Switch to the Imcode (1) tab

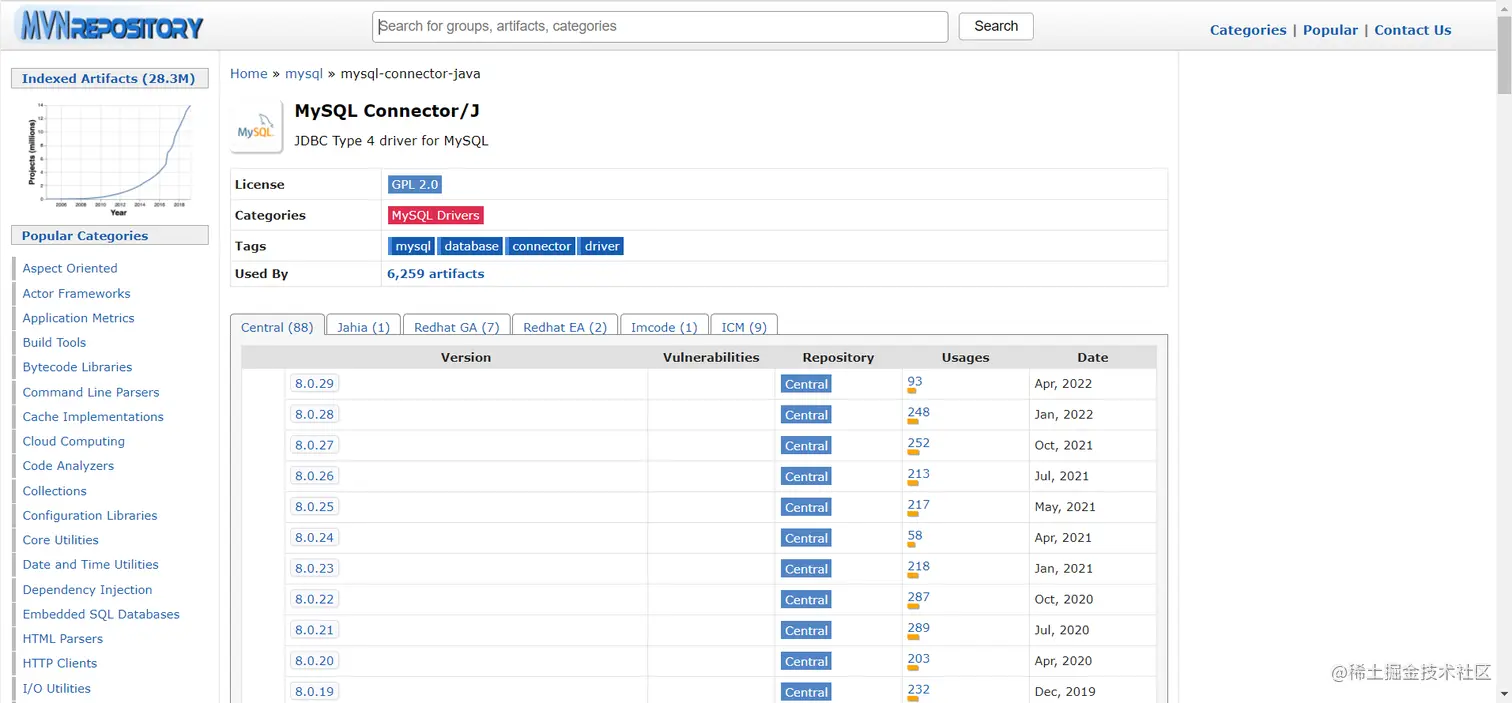[664, 327]
